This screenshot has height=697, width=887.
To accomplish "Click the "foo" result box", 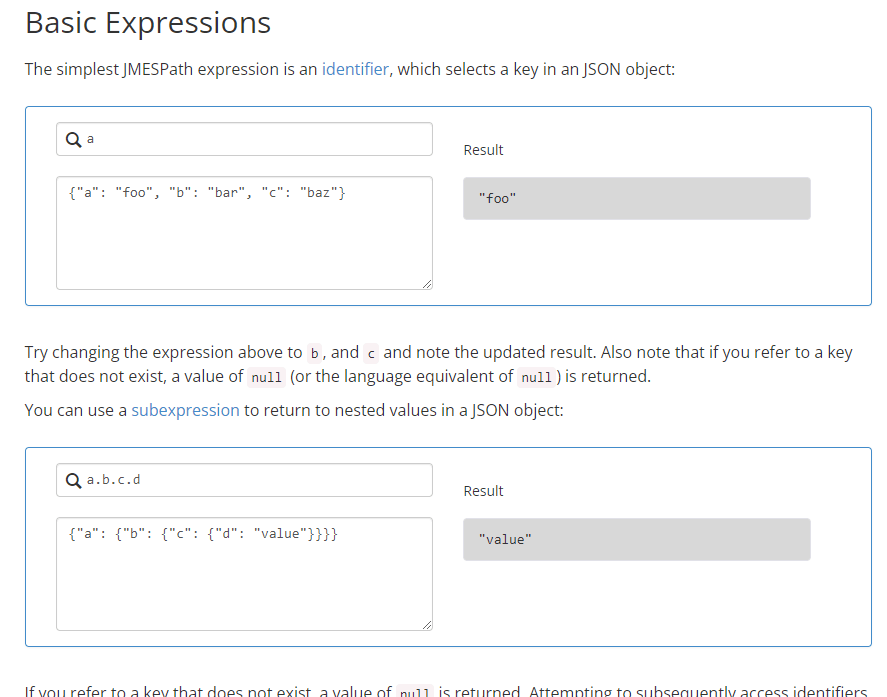I will pyautogui.click(x=637, y=199).
